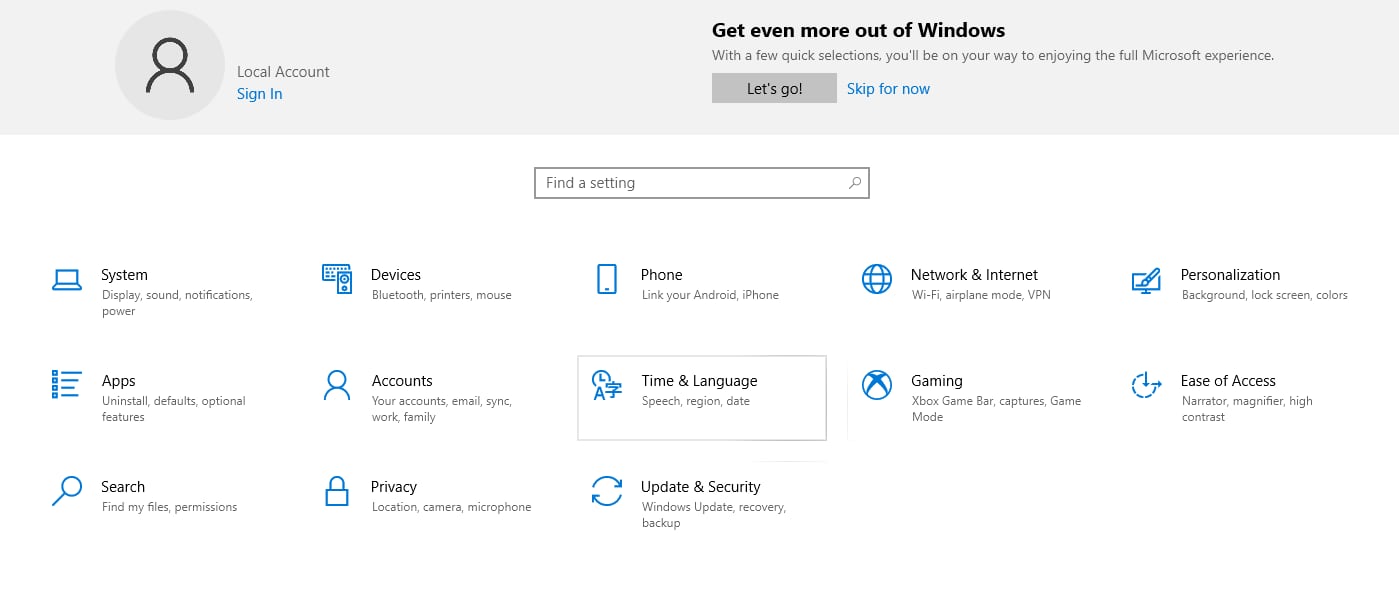Select the Ease of Access title
Screen dimensions: 1399x603
pos(1228,381)
